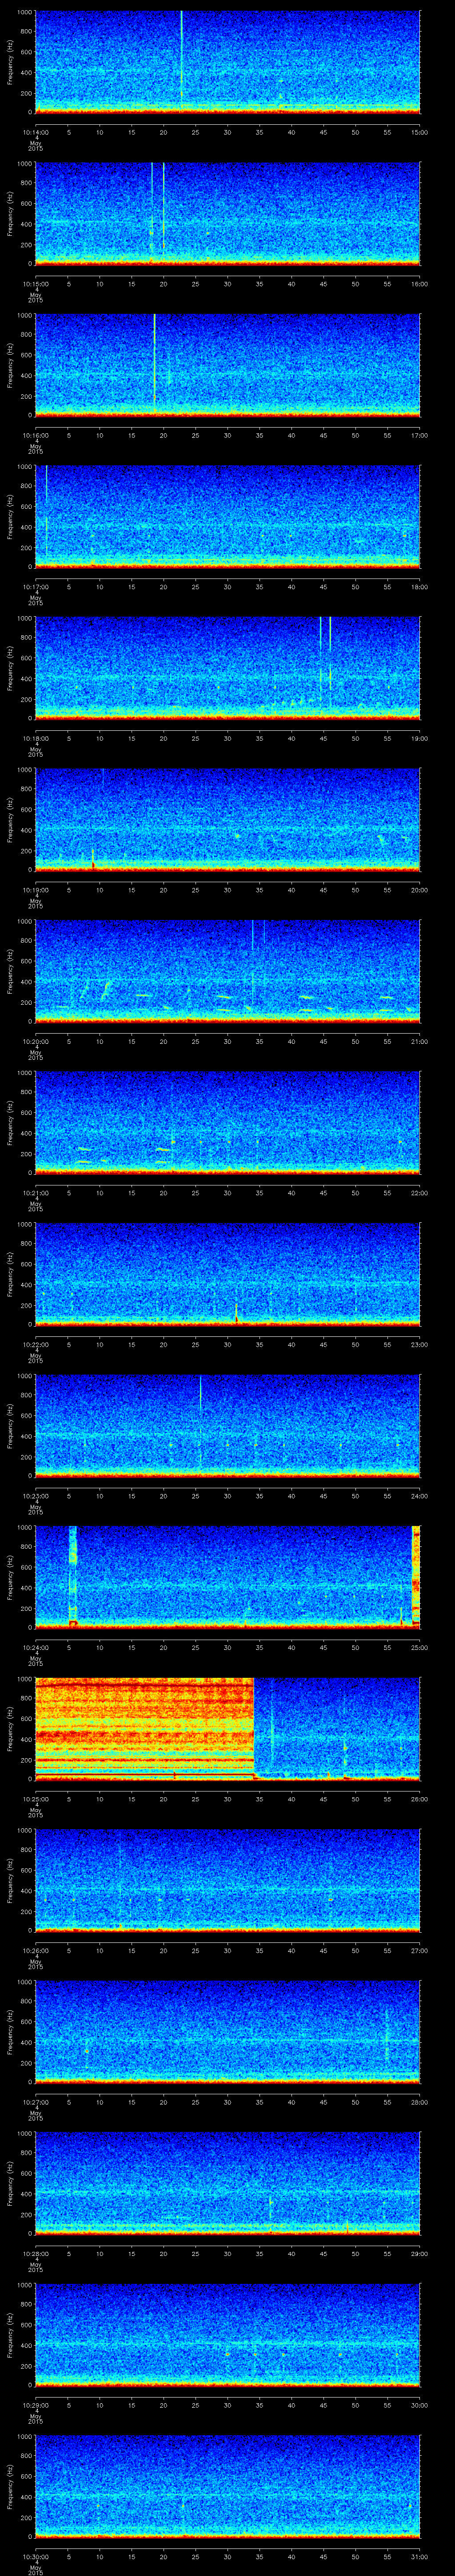Click the 10:18:00 start time label
This screenshot has height=2576, width=455.
pyautogui.click(x=35, y=738)
